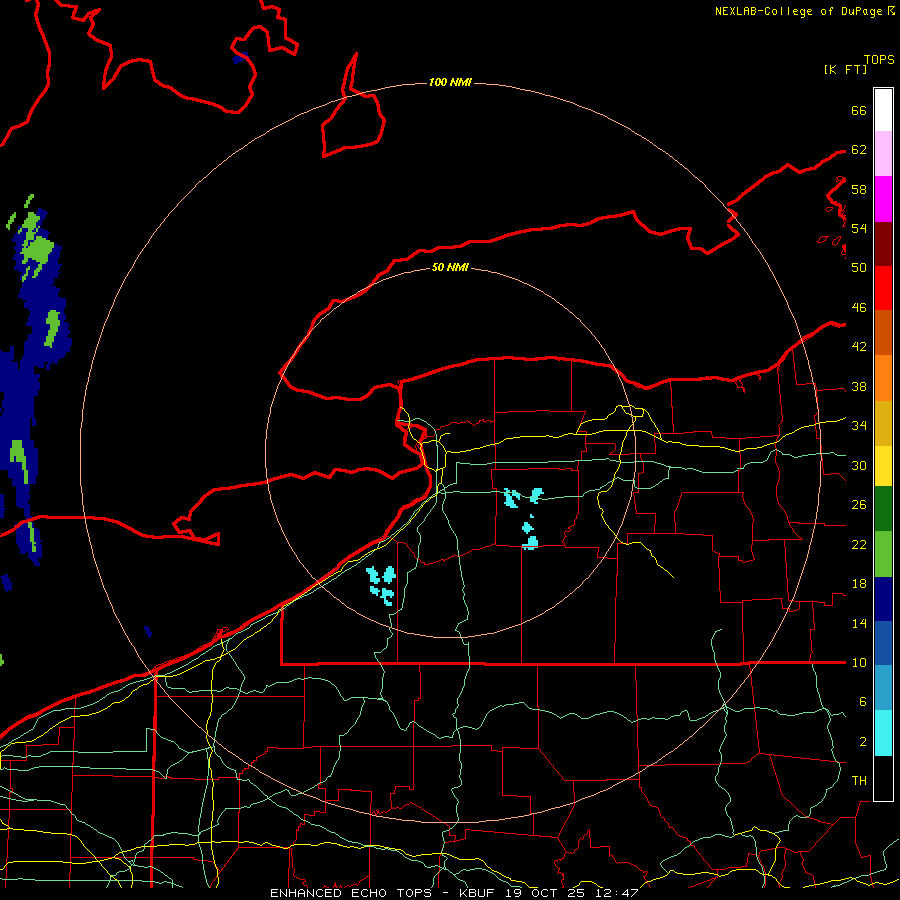Click the 50 legend value

[859, 267]
